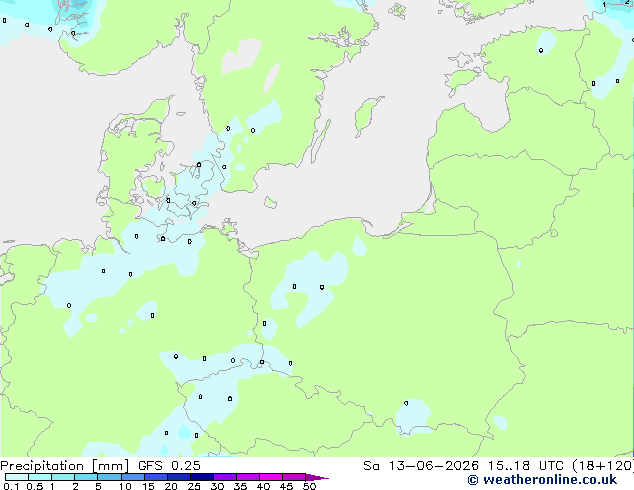The width and height of the screenshot is (634, 490).
Task: Click the '50' legend label
Action: click(x=309, y=486)
